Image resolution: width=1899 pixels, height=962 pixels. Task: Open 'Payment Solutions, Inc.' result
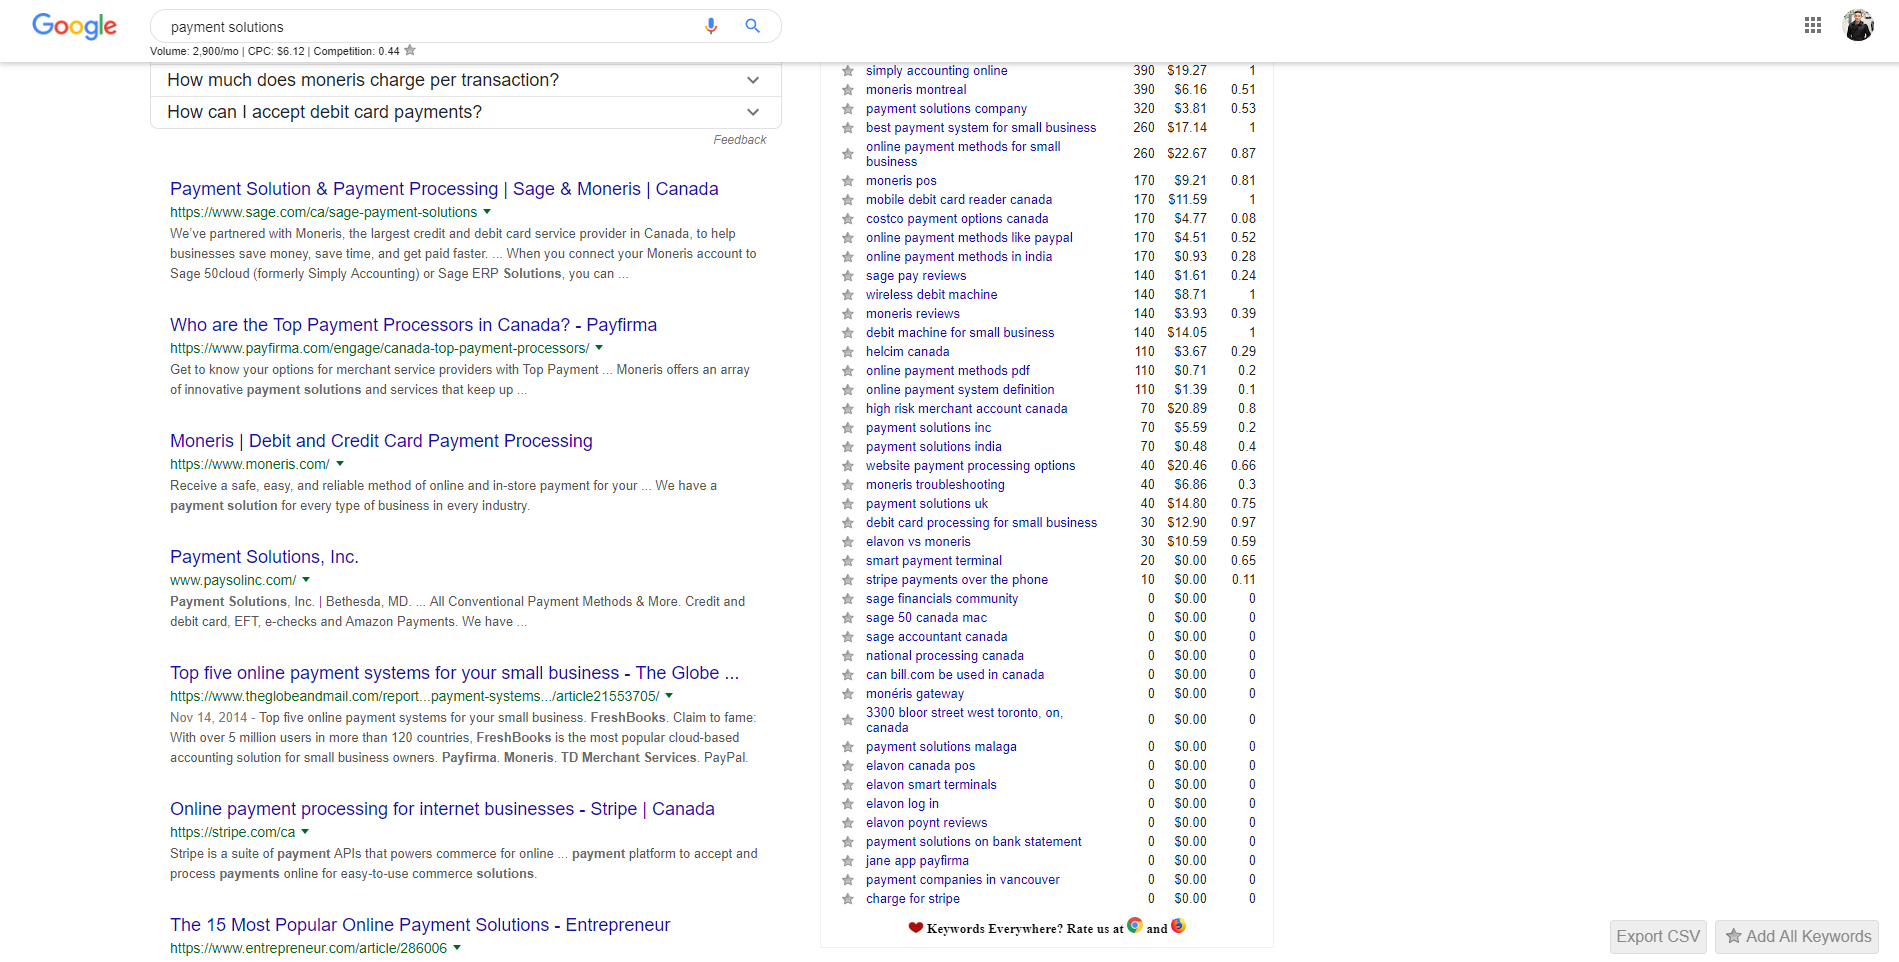[x=264, y=557]
